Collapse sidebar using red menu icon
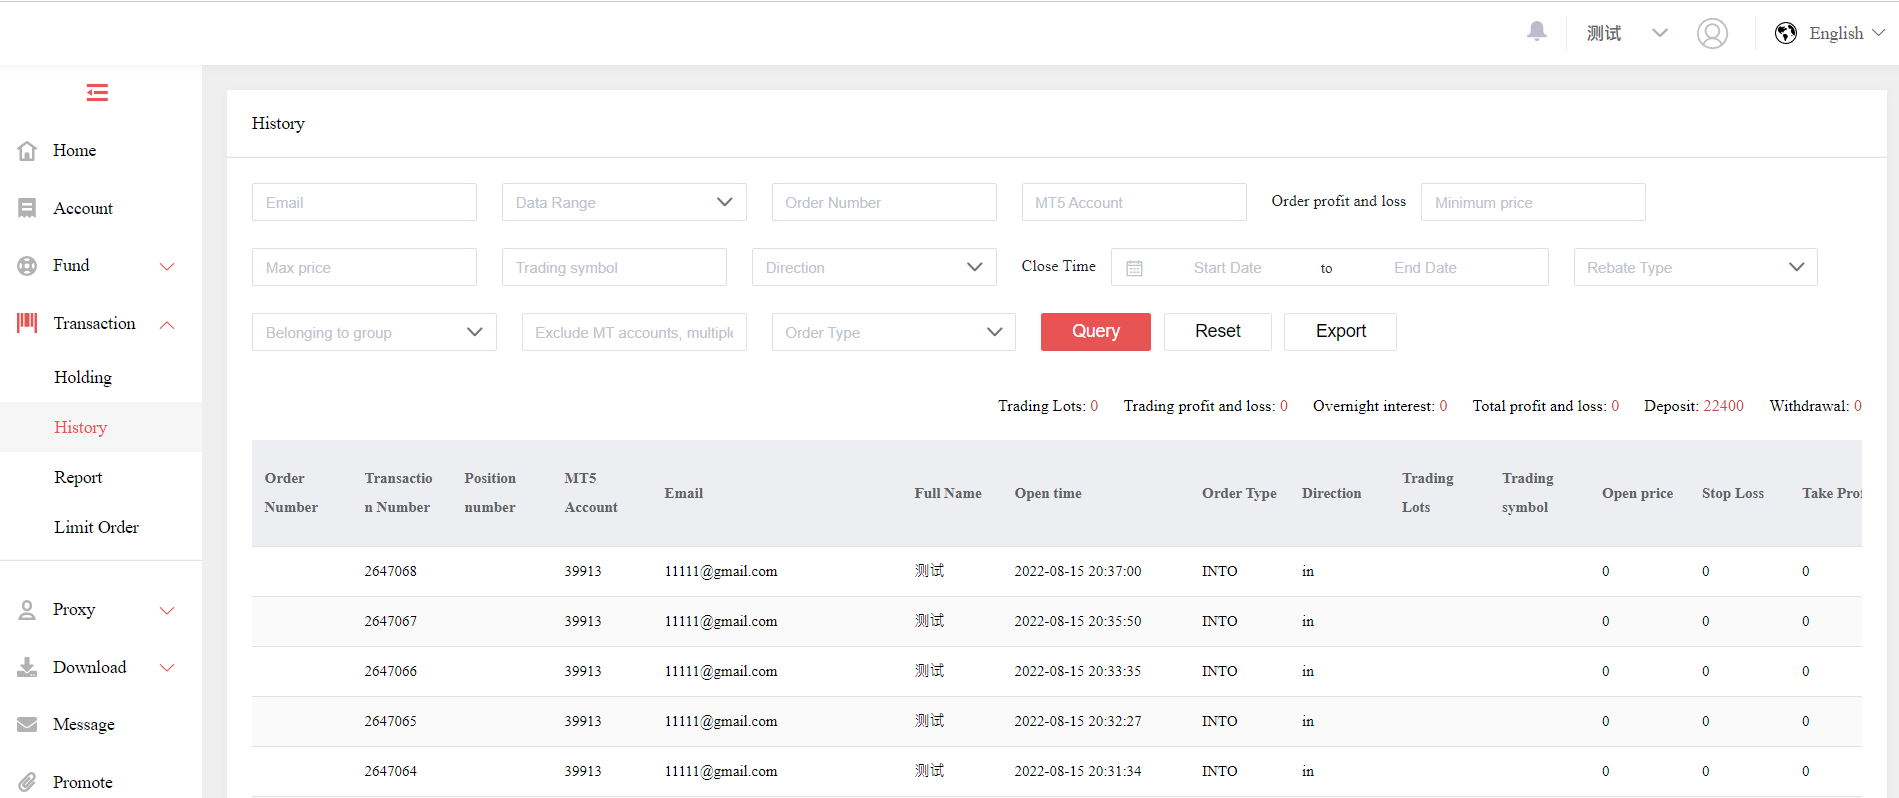The width and height of the screenshot is (1899, 798). [x=97, y=93]
